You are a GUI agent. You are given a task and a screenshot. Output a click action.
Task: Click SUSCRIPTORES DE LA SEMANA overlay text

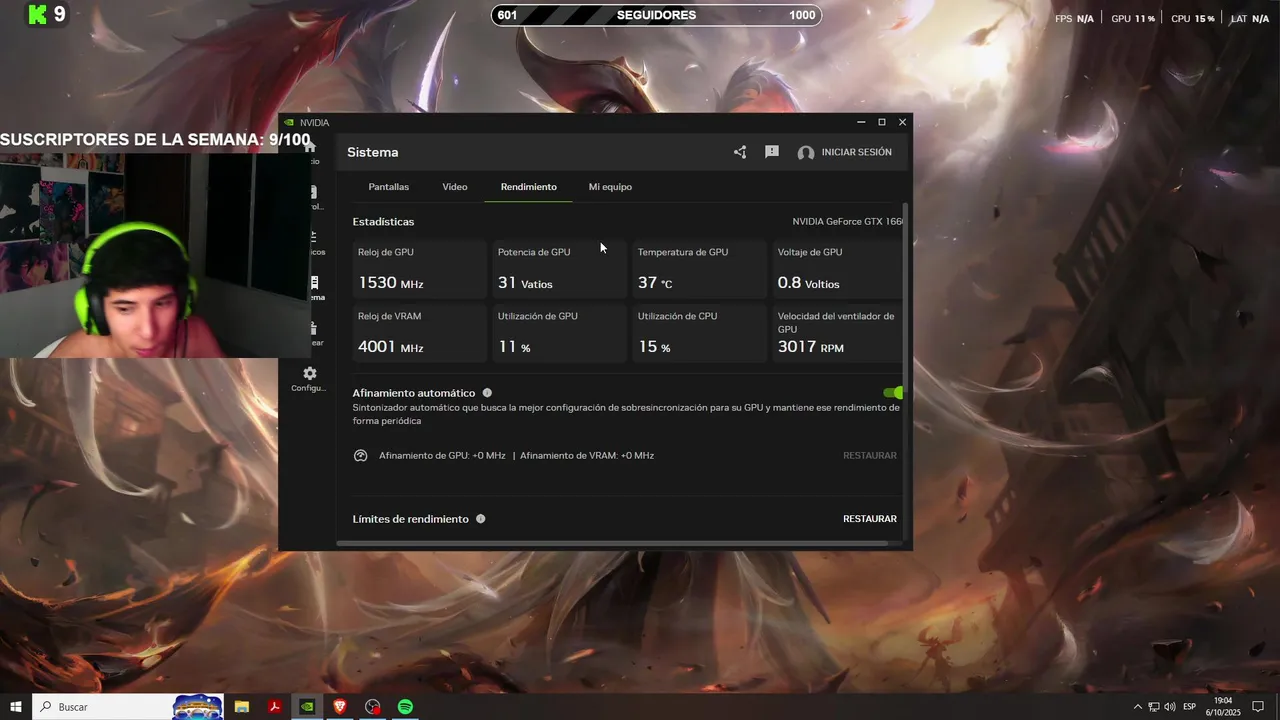click(155, 140)
